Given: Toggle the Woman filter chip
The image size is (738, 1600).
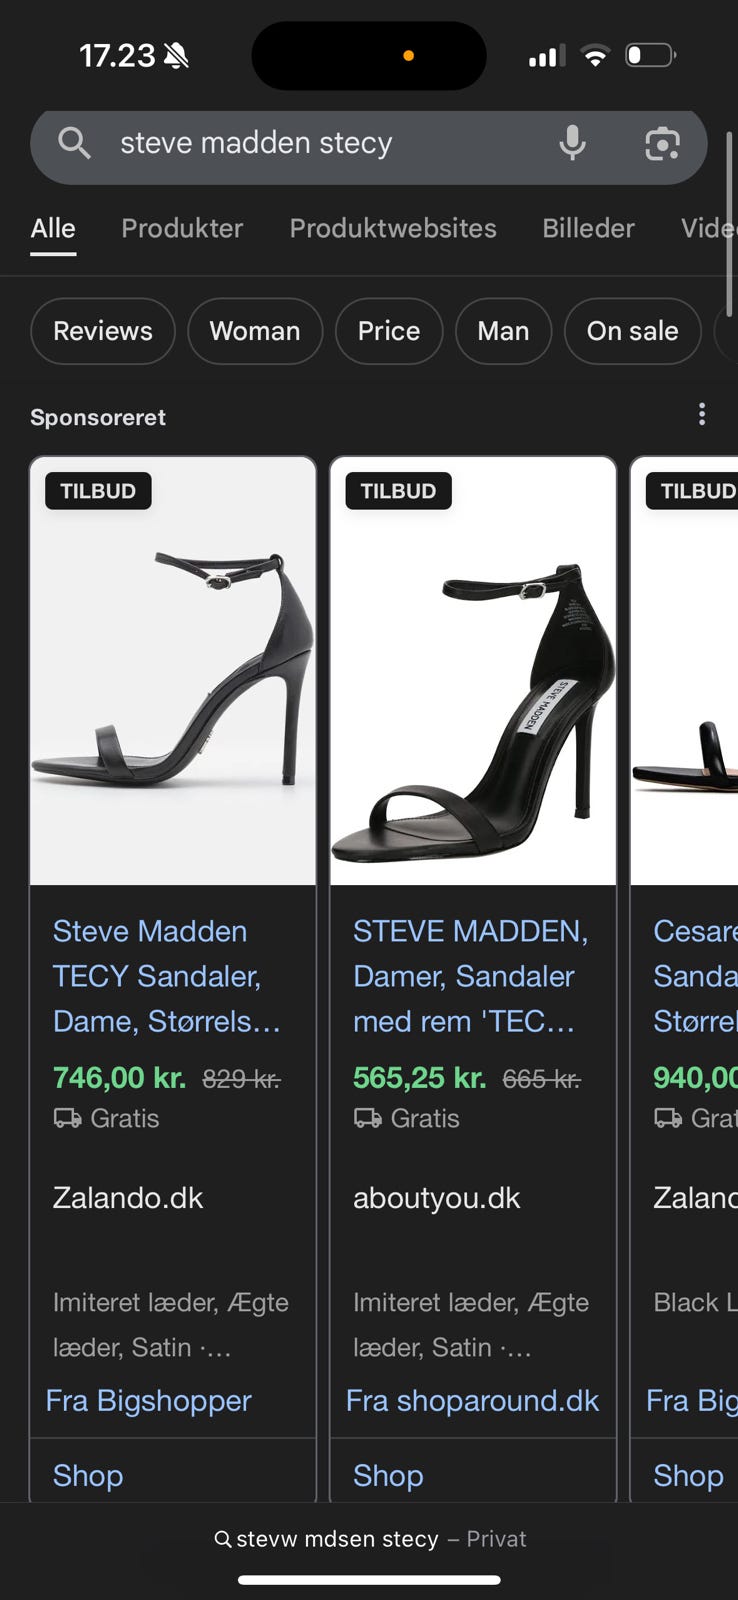Looking at the screenshot, I should point(255,331).
